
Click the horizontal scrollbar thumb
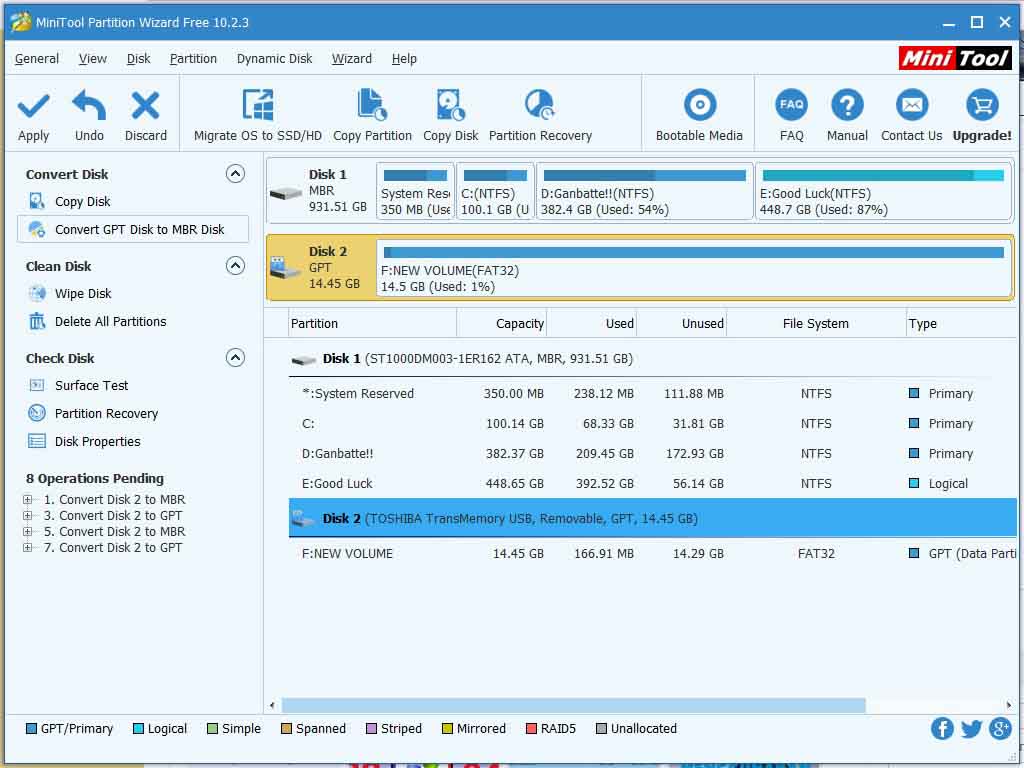[573, 705]
